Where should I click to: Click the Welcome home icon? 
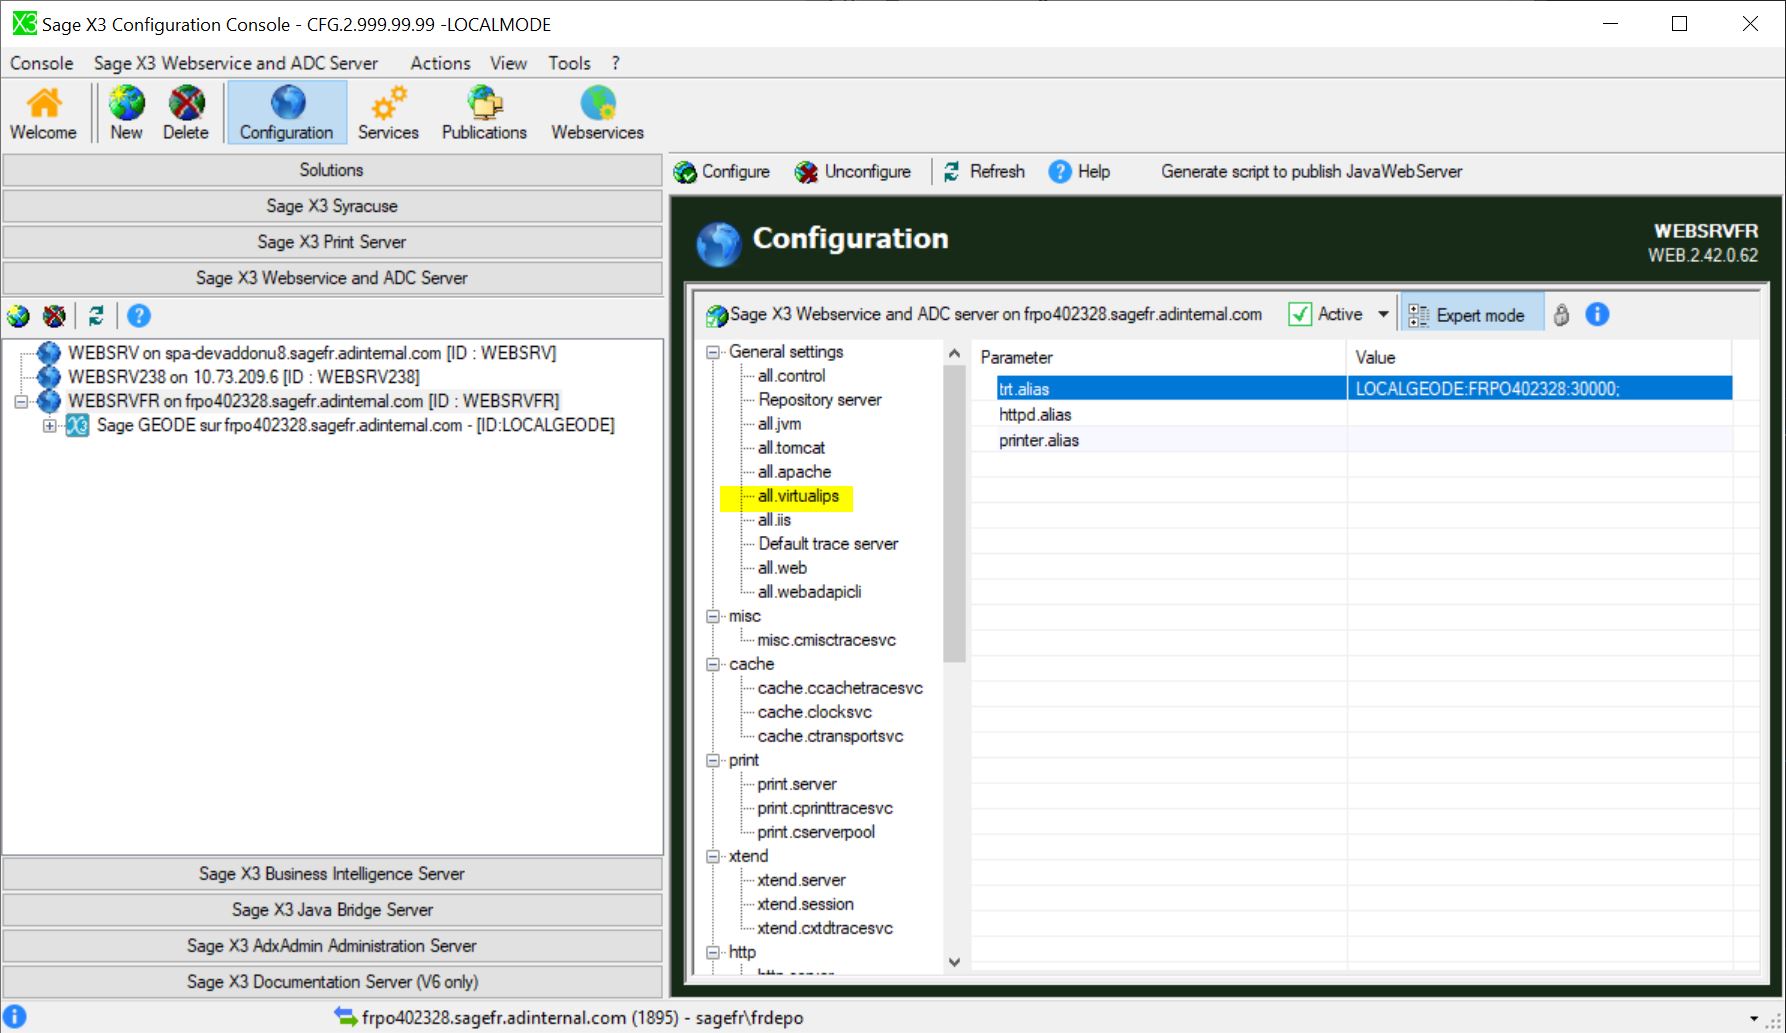43,104
